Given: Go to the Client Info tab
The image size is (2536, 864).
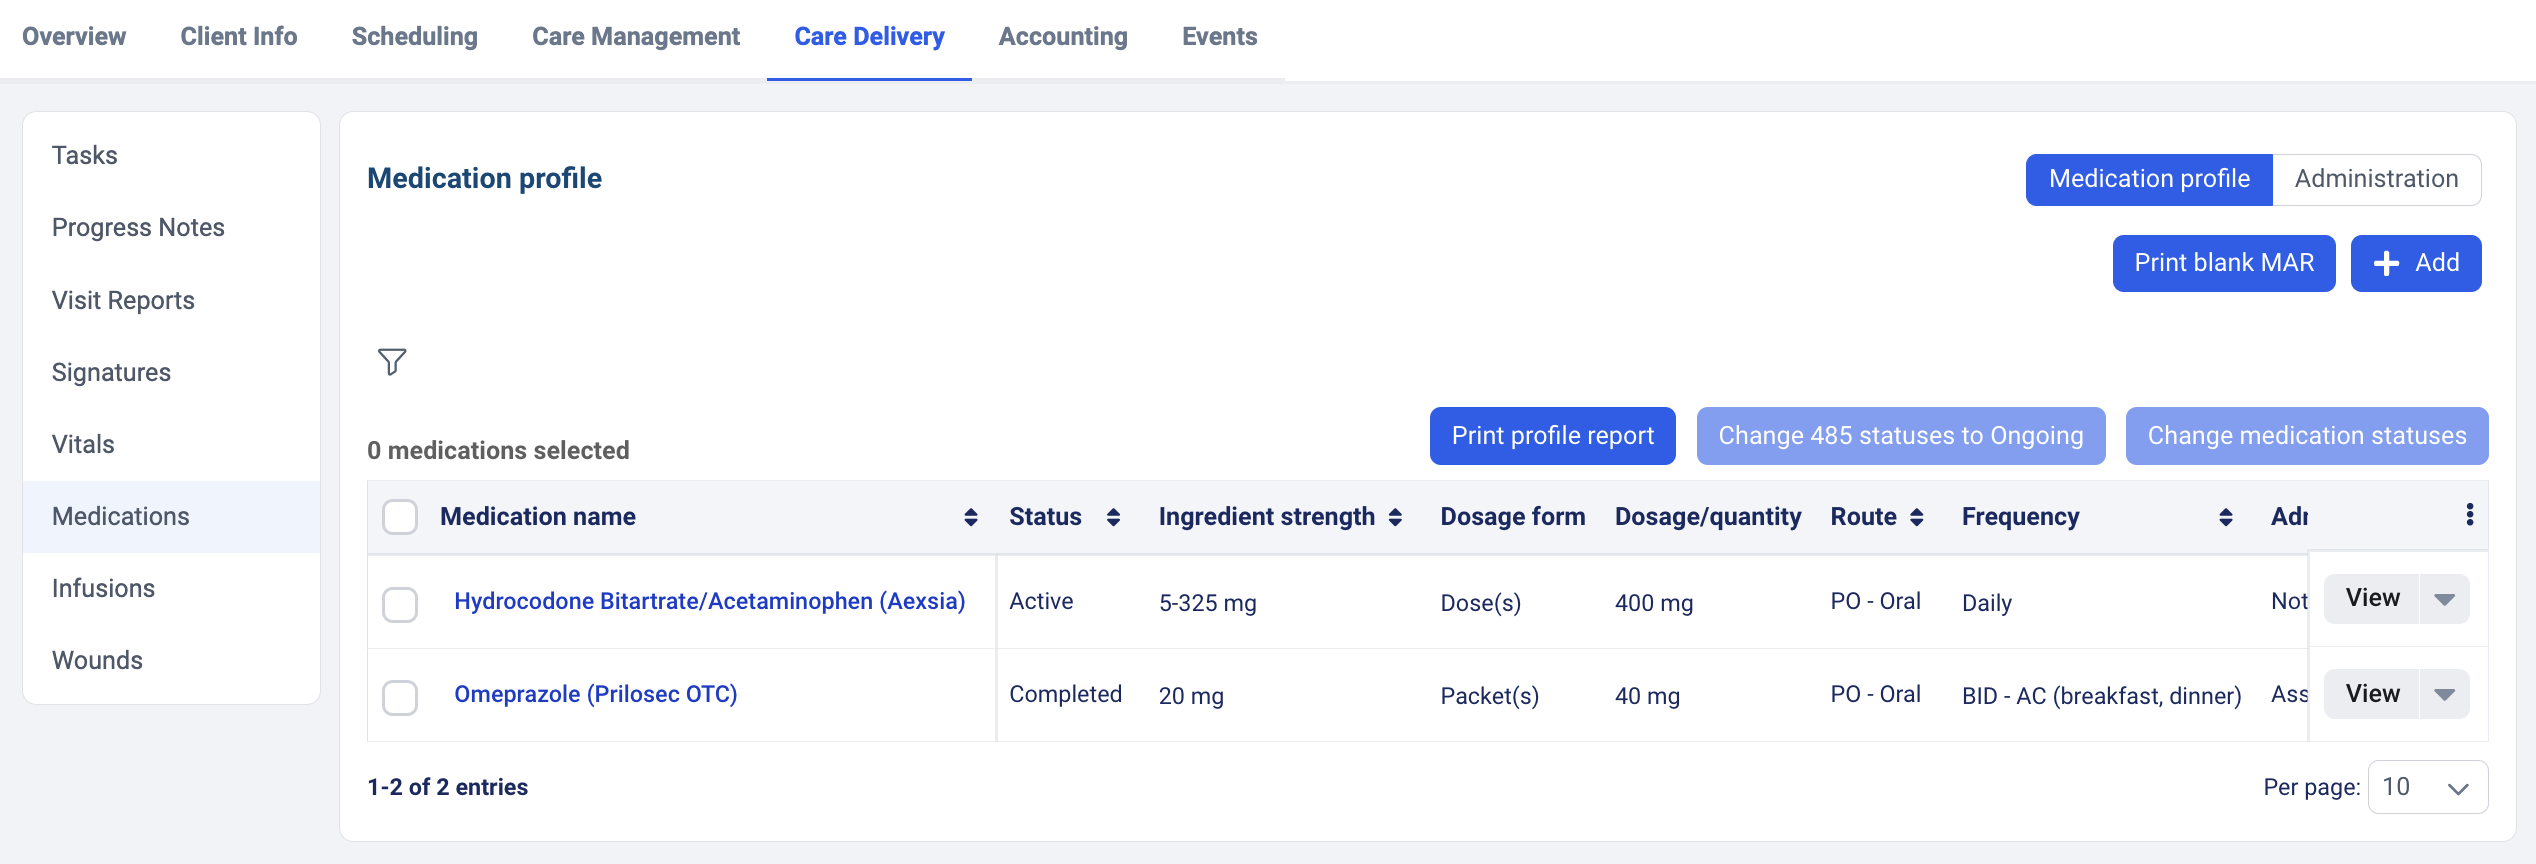Looking at the screenshot, I should (239, 37).
